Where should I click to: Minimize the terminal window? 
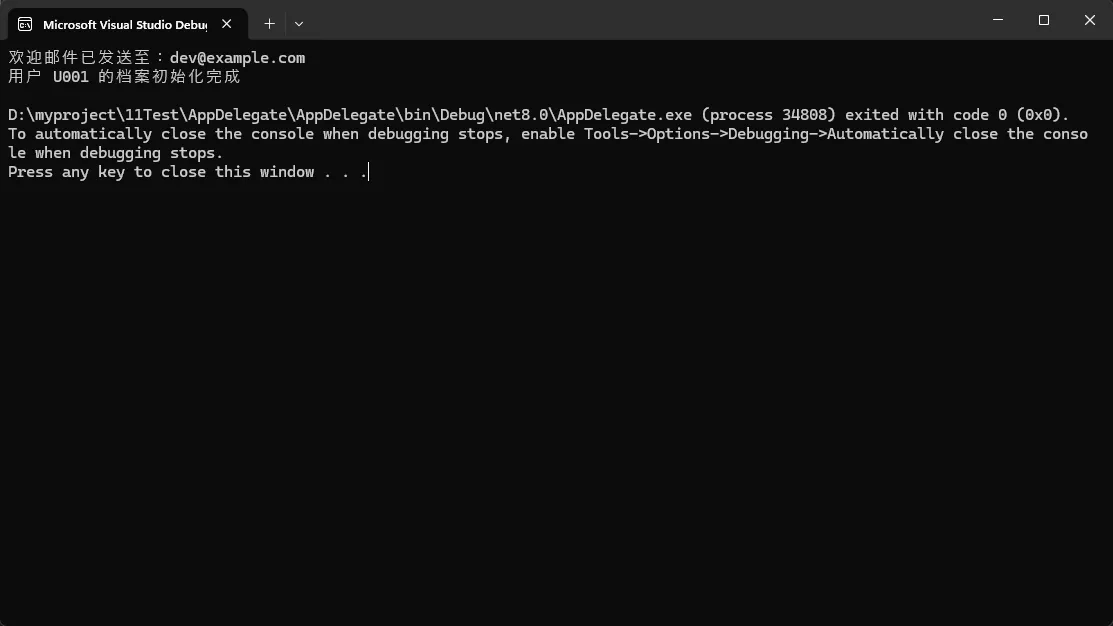point(998,20)
